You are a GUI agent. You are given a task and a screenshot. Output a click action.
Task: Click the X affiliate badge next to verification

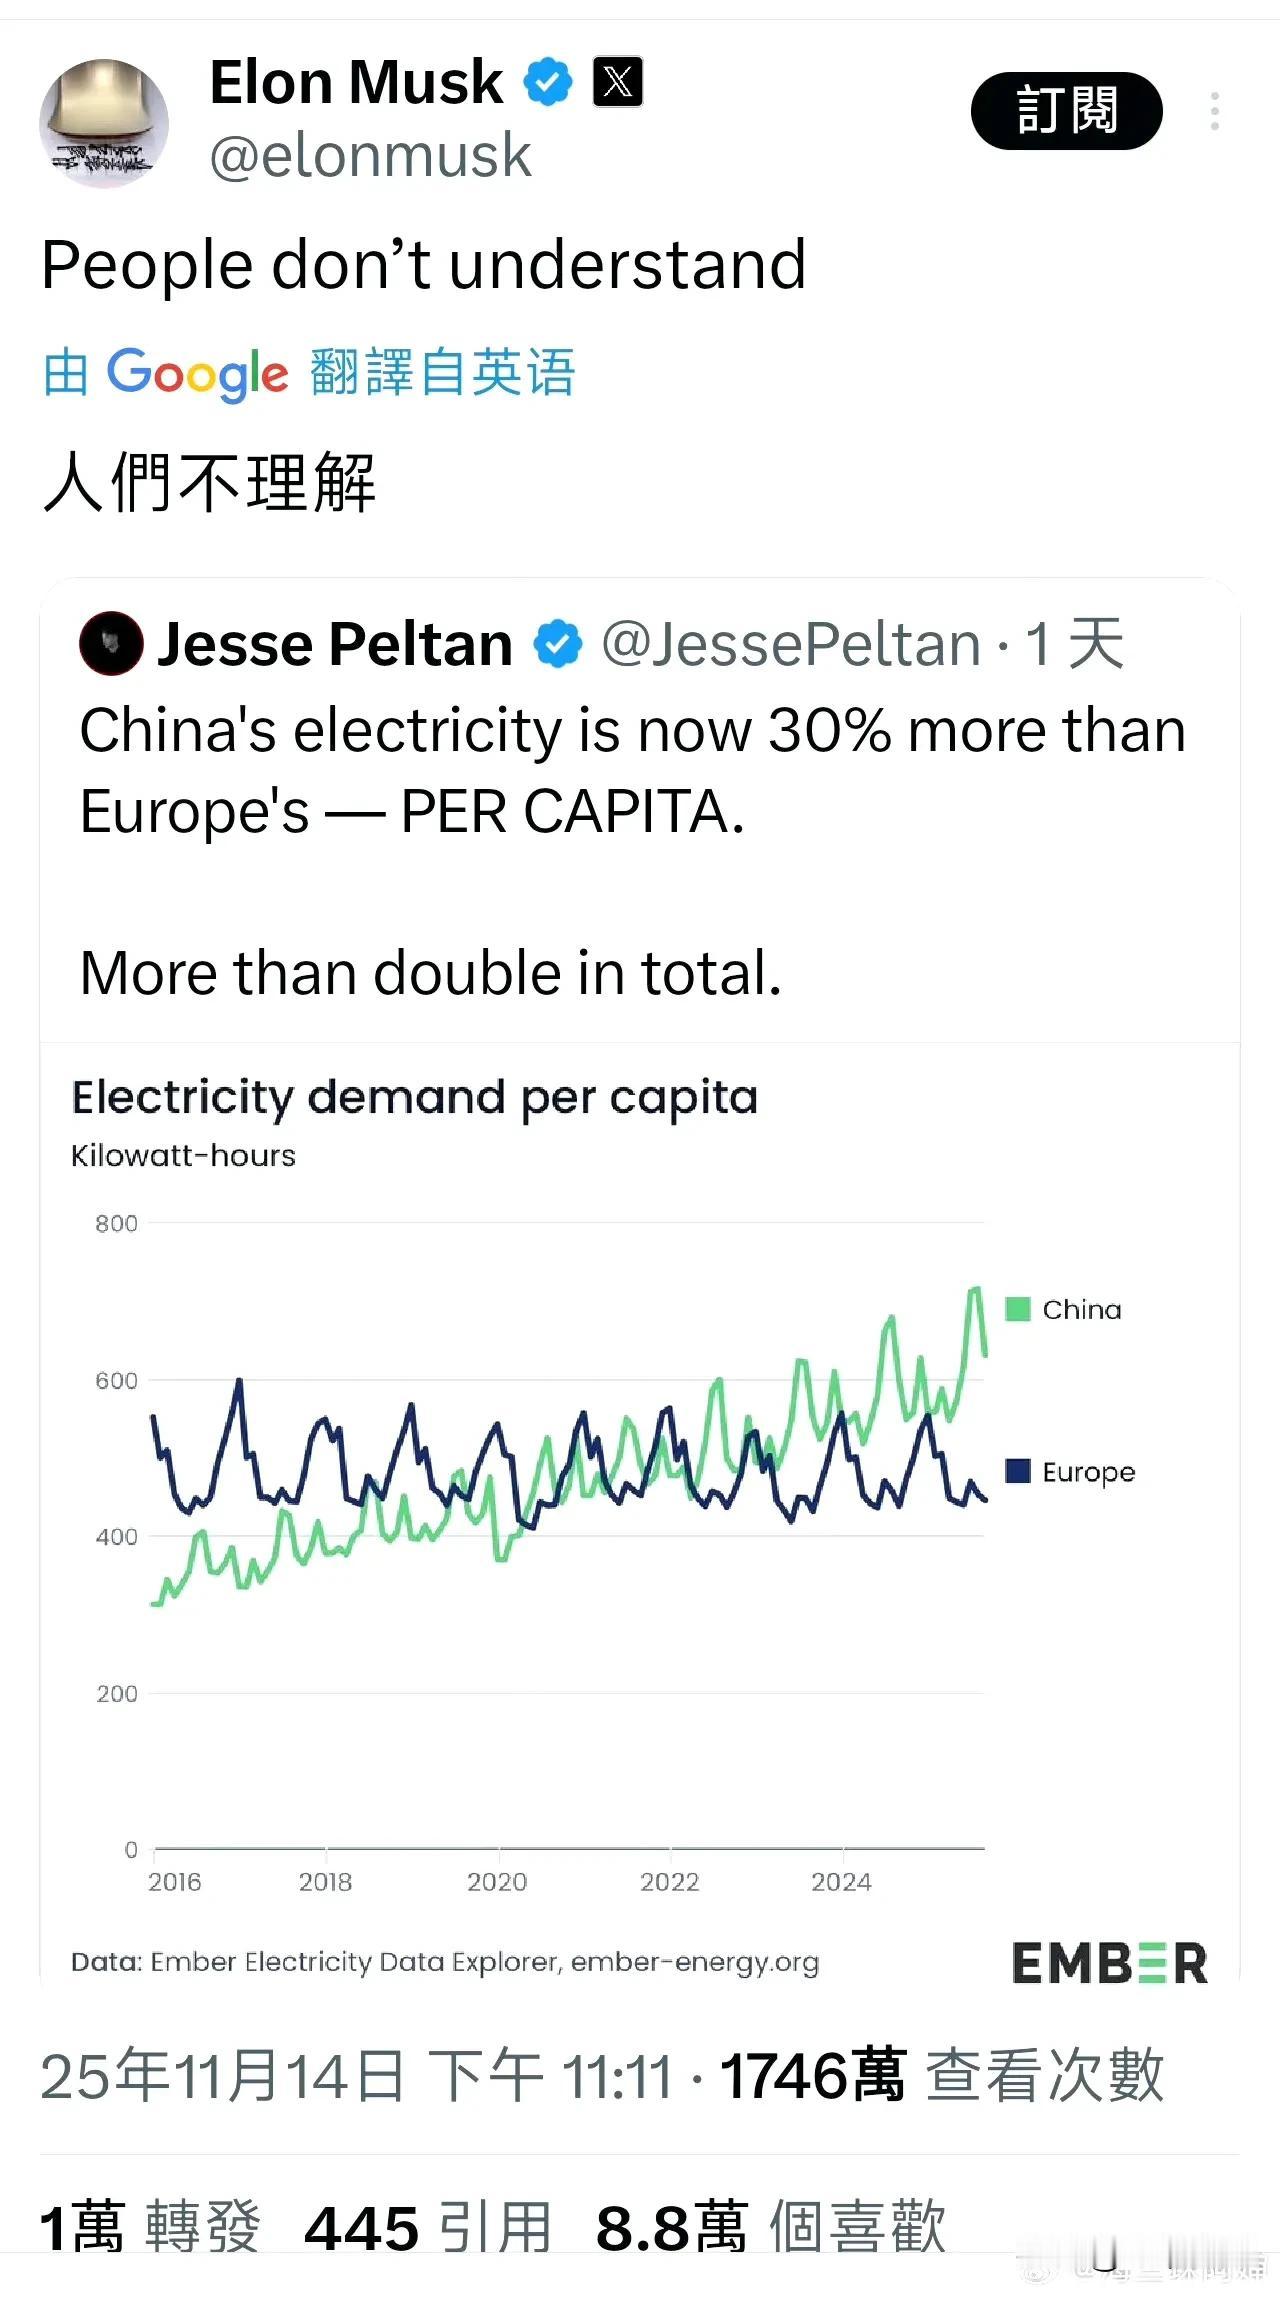click(x=617, y=80)
